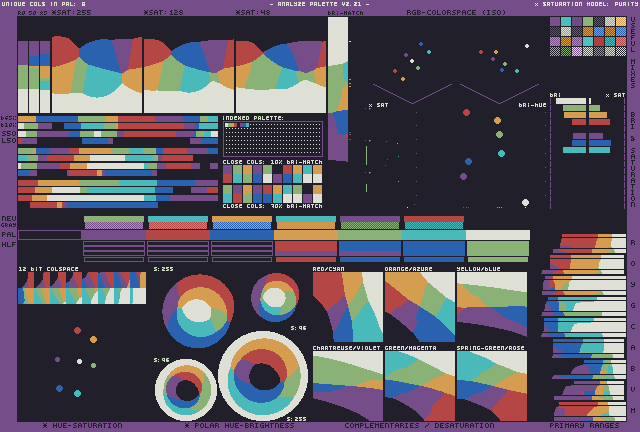Click the 'L50' row label
Image resolution: width=640 pixels, height=432 pixels.
[x=9, y=140]
